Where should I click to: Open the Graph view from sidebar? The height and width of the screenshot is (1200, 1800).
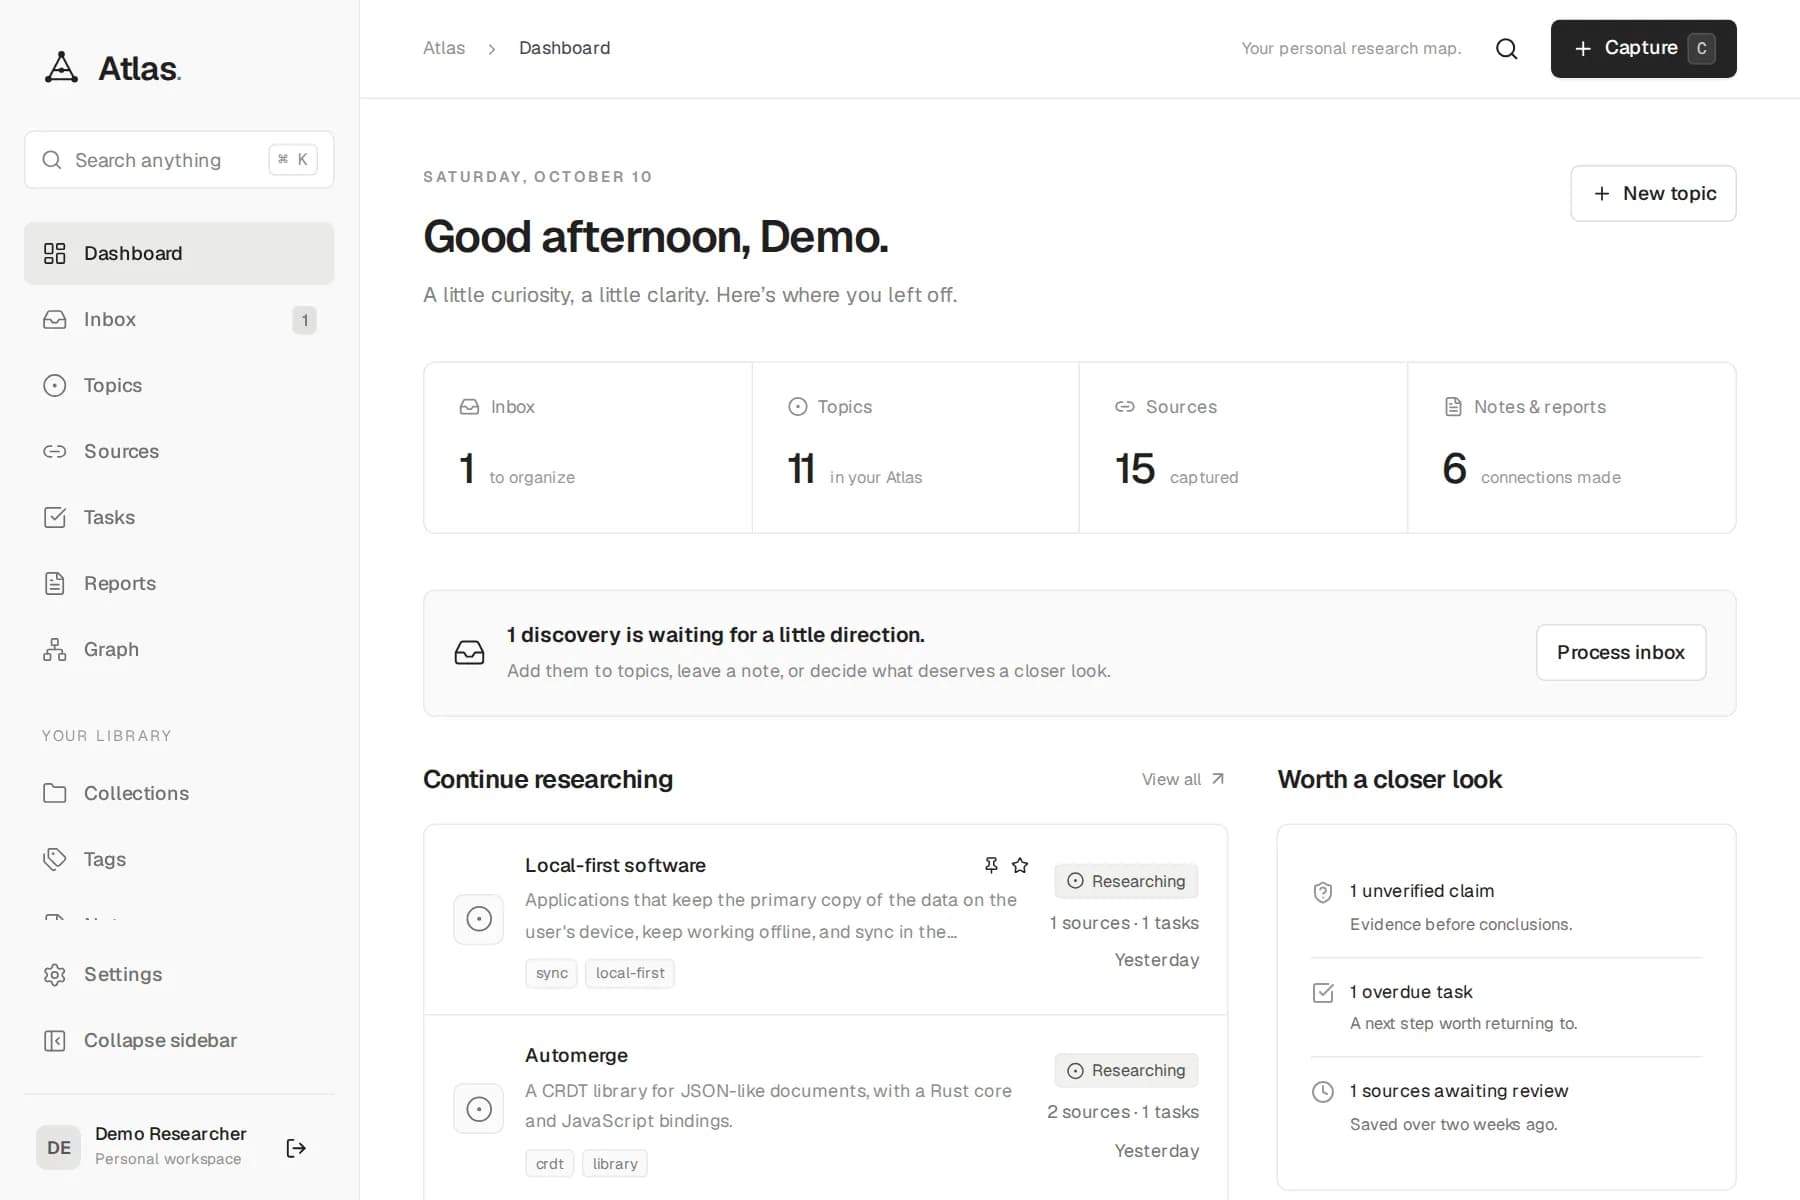[x=179, y=649]
